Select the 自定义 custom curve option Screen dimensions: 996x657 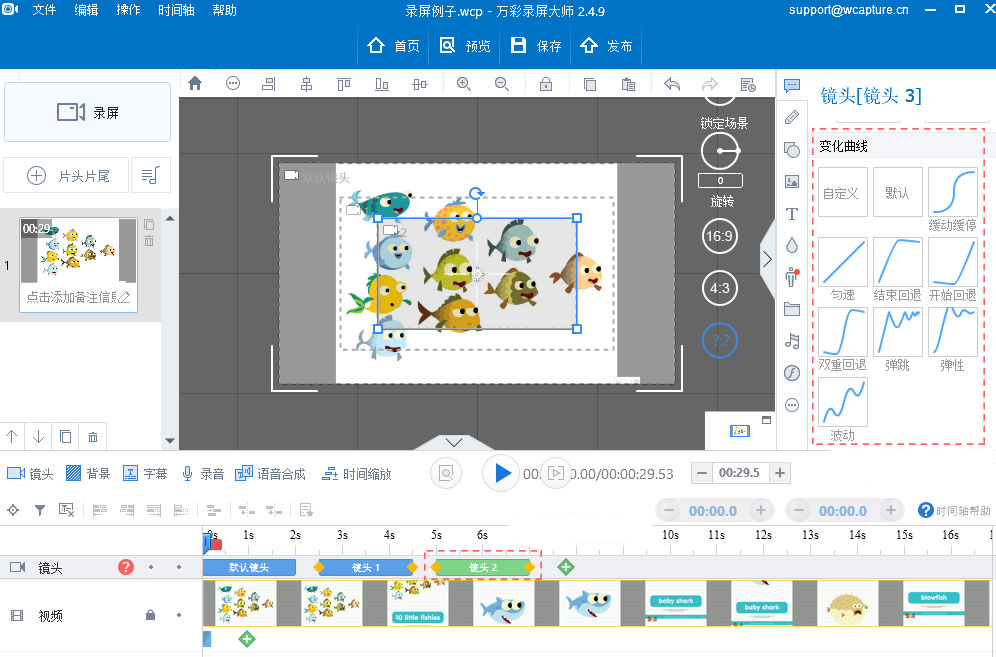843,192
